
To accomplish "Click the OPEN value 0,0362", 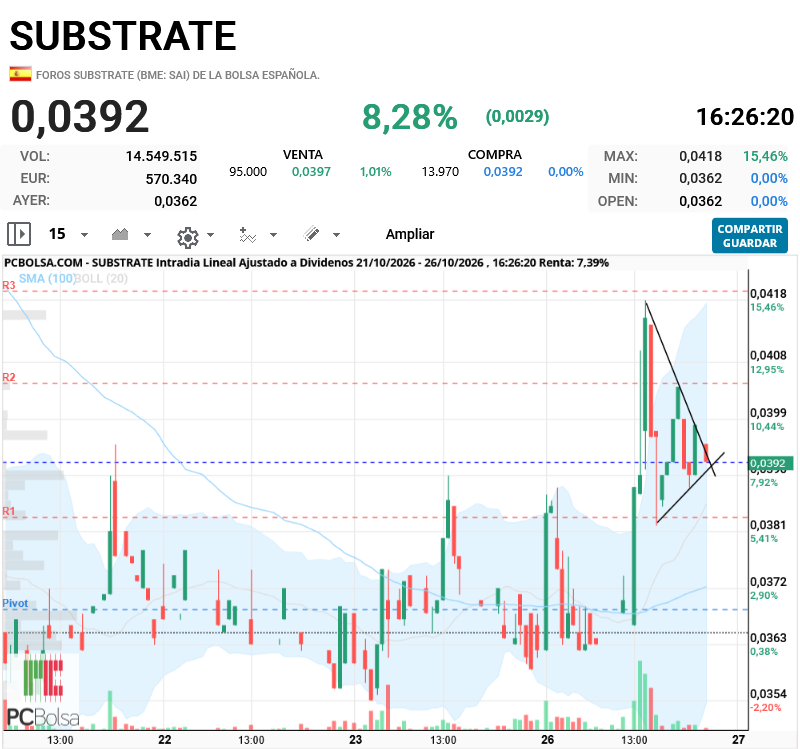I will tap(701, 201).
